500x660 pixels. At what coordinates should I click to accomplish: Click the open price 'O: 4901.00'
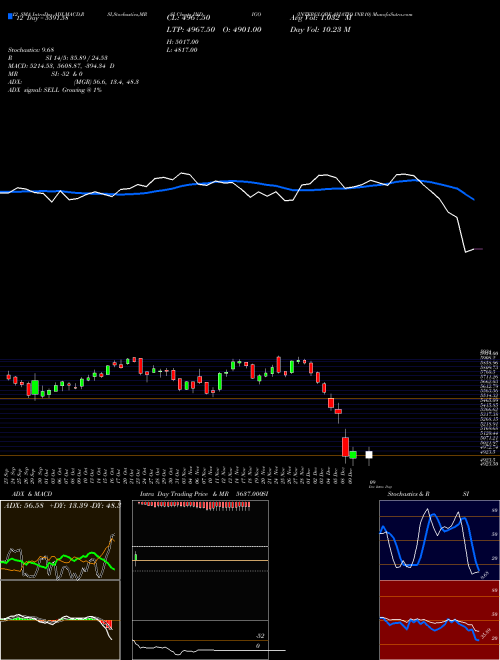point(242,29)
